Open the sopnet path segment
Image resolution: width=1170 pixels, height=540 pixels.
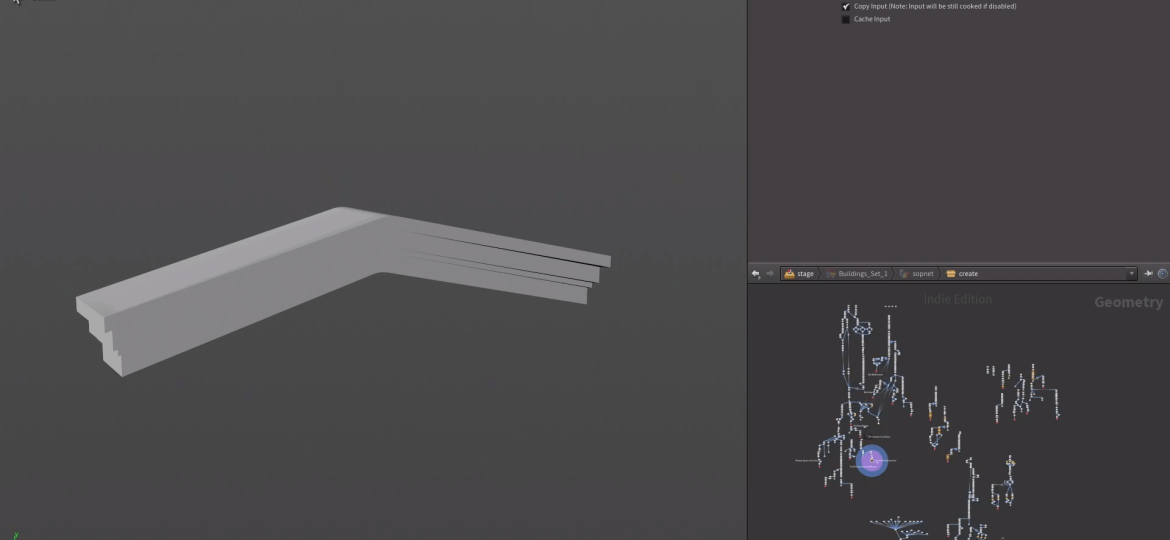coord(921,274)
